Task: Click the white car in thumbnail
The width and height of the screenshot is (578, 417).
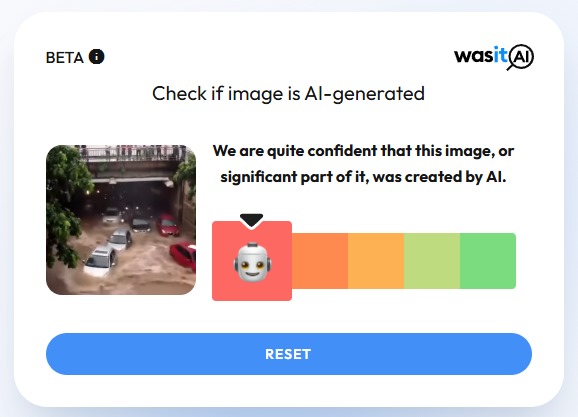Action: (100, 261)
